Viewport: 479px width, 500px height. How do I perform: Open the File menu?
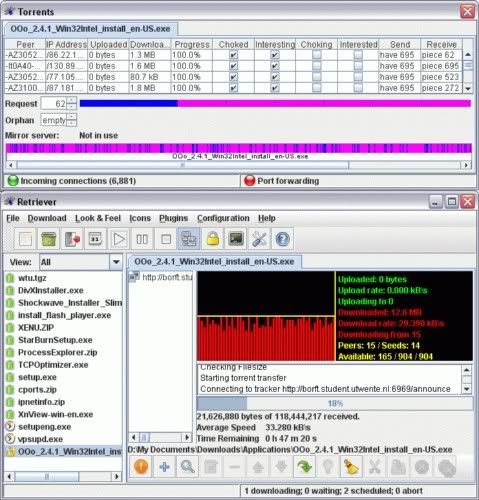point(13,218)
